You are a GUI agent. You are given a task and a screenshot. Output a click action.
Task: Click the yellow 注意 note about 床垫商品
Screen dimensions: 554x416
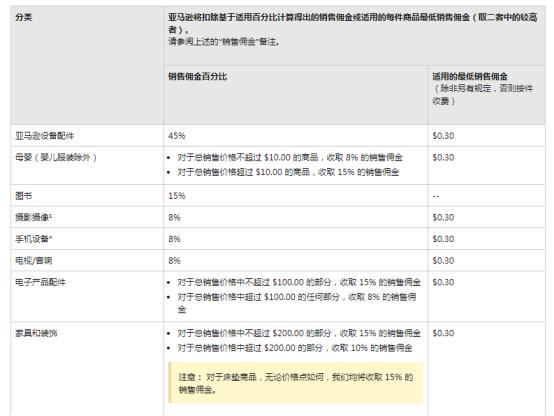(296, 383)
